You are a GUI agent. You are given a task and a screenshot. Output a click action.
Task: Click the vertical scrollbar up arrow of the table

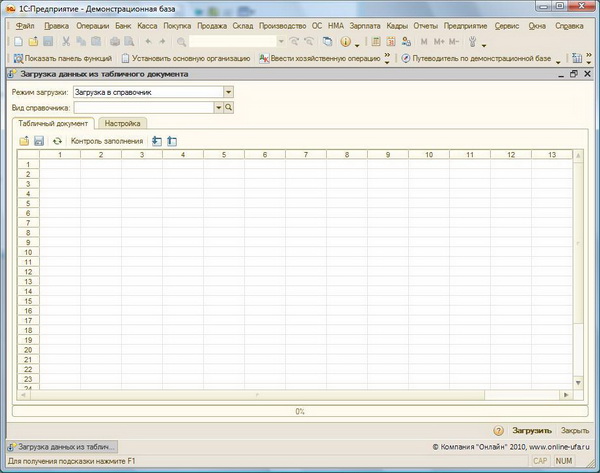point(578,156)
